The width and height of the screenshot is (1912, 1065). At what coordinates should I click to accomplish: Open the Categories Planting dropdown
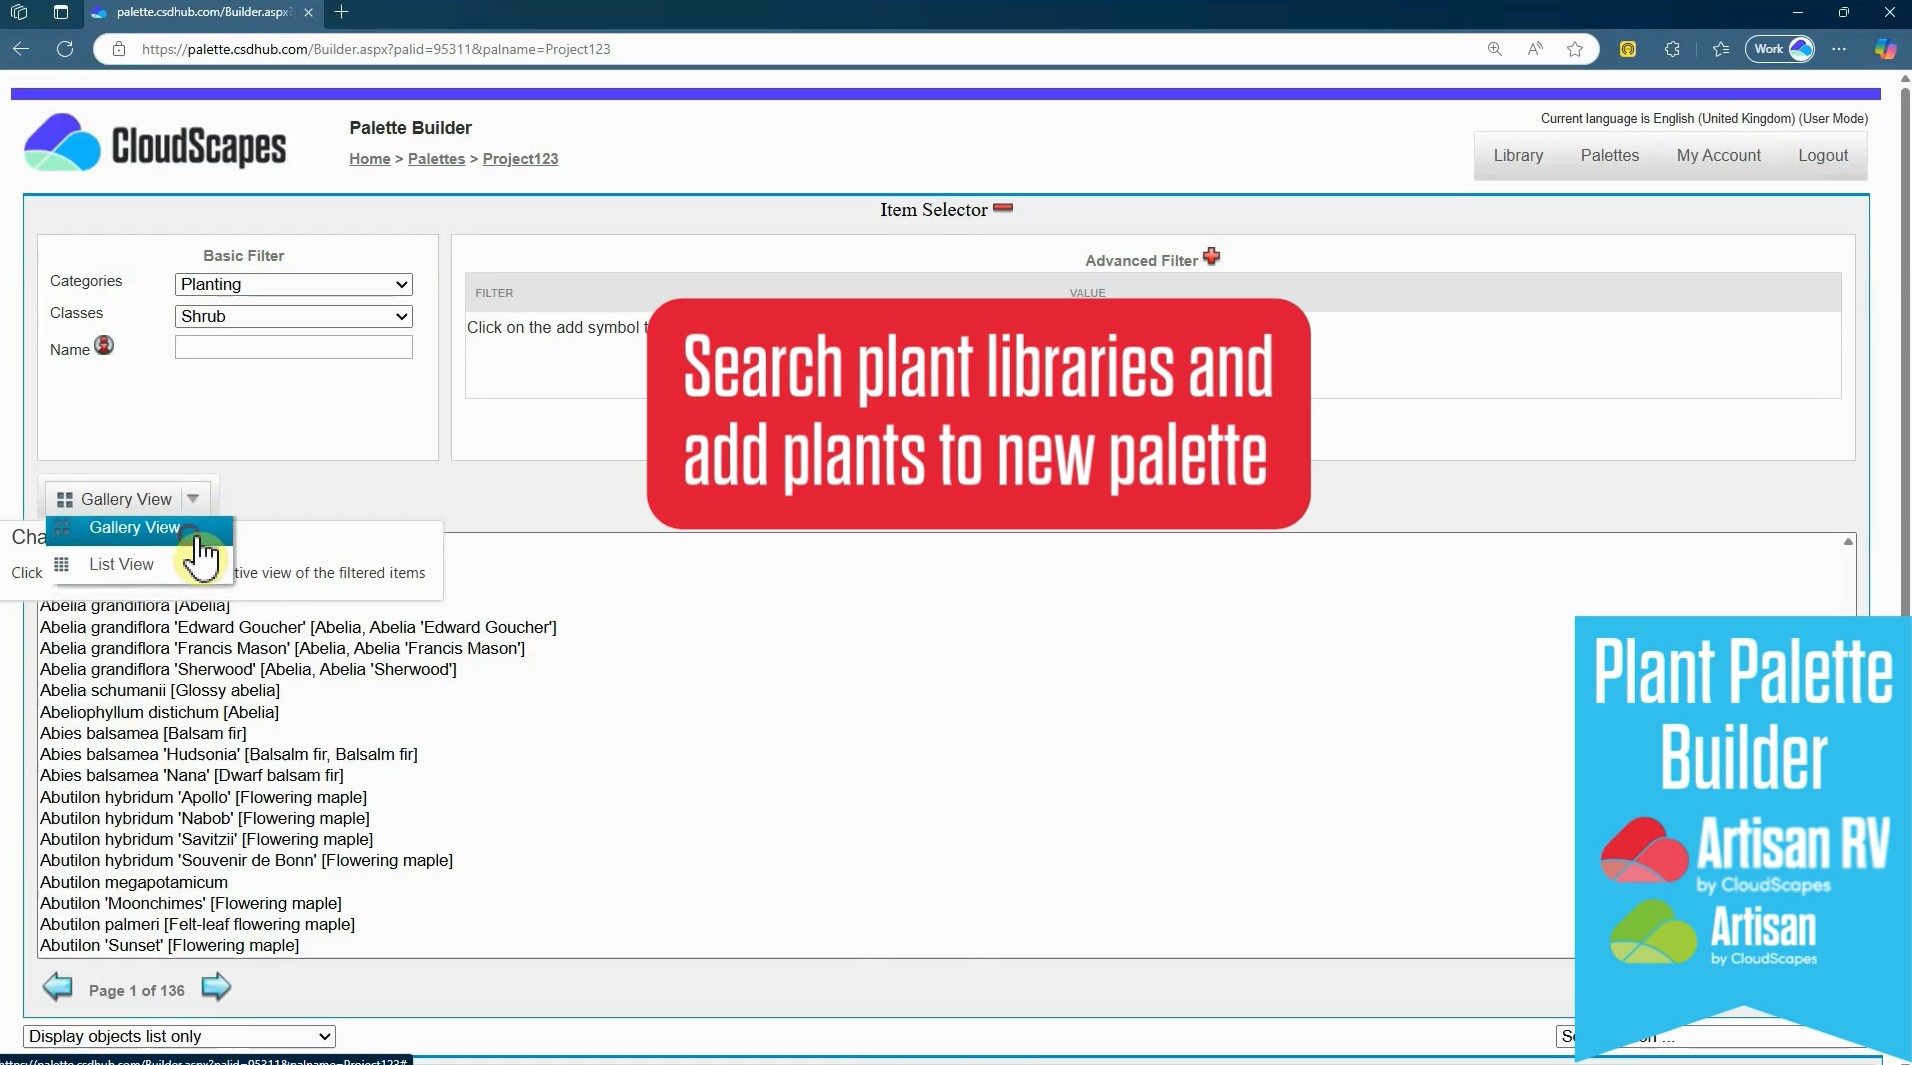pos(293,285)
